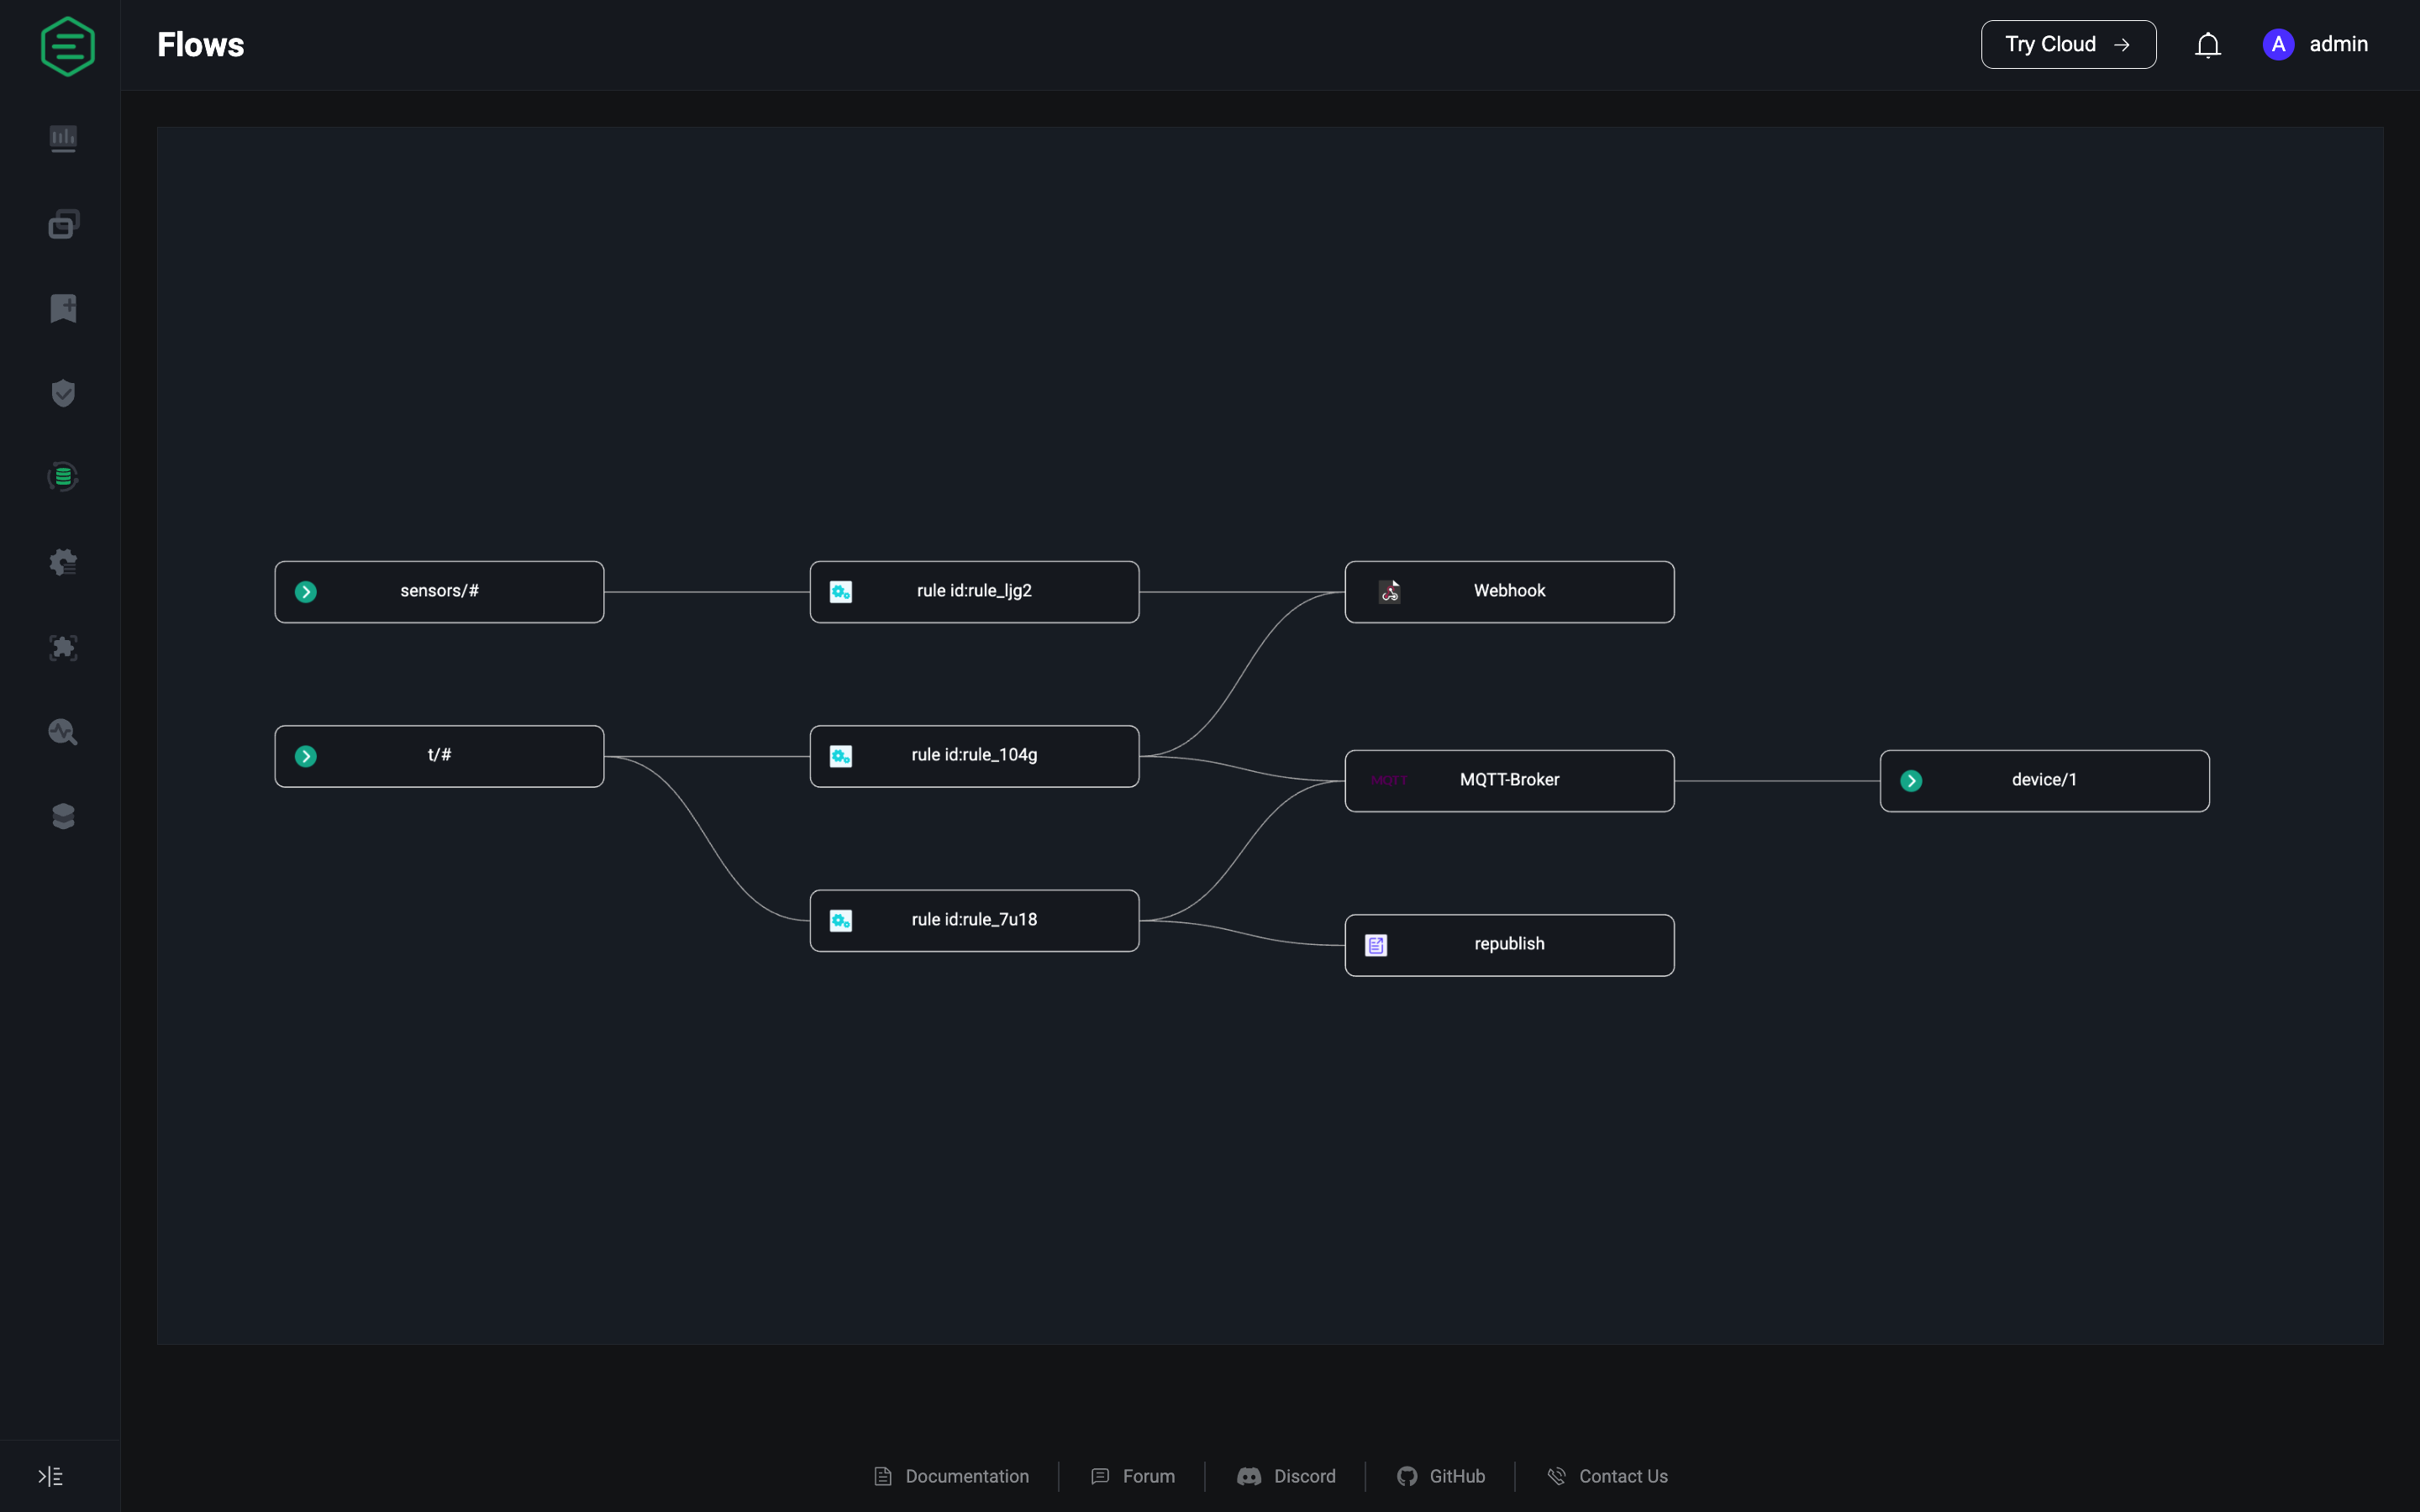
Task: Click the Try Cloud button
Action: (2067, 45)
